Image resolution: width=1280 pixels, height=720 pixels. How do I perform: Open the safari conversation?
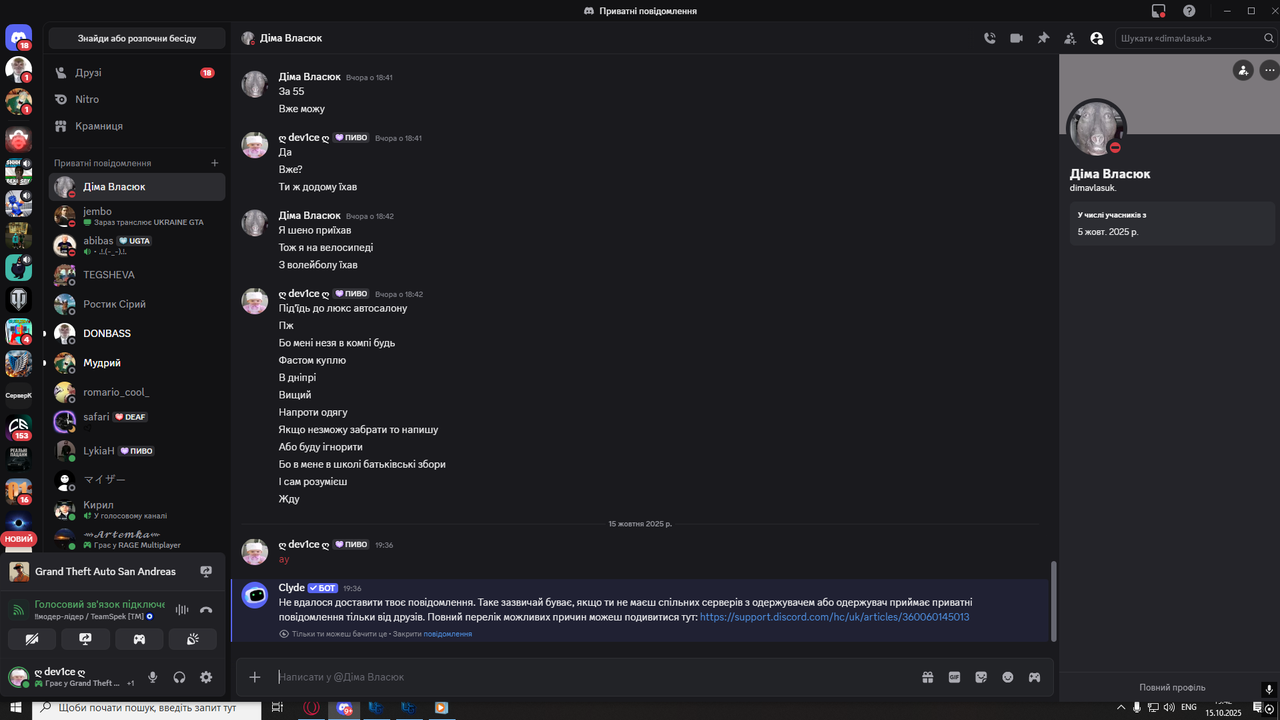coord(137,421)
